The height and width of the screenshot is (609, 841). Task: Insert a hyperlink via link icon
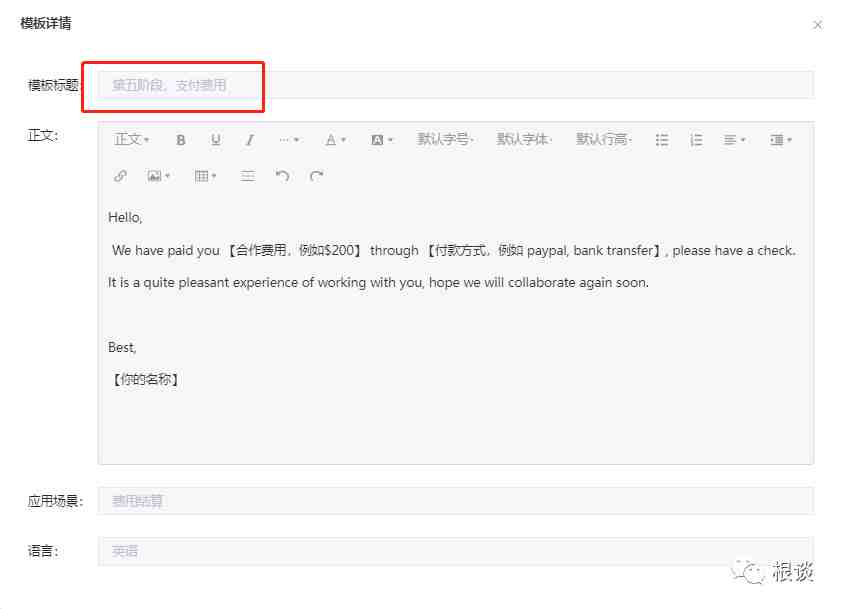120,176
